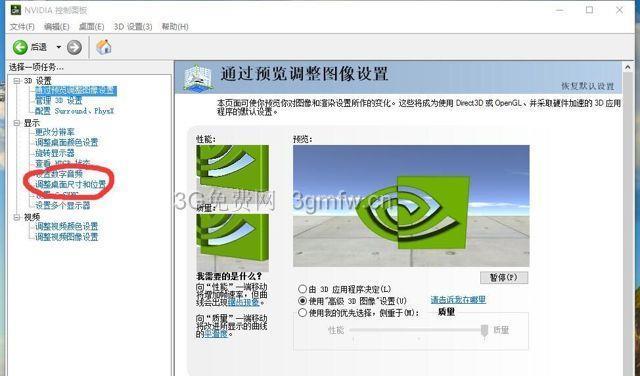The image size is (640, 376).
Task: Minimize the NVIDIA control panel window
Action: click(x=559, y=10)
